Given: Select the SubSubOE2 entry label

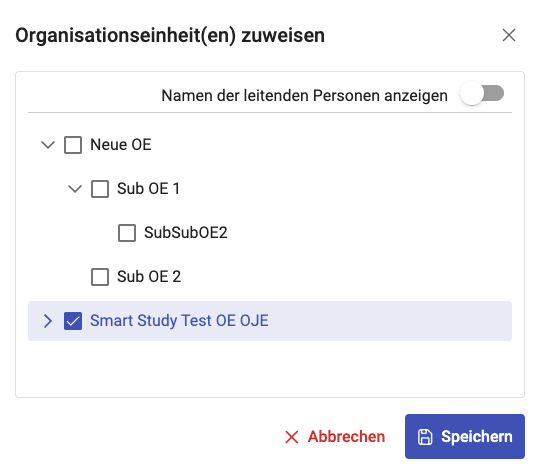Looking at the screenshot, I should pyautogui.click(x=186, y=233).
